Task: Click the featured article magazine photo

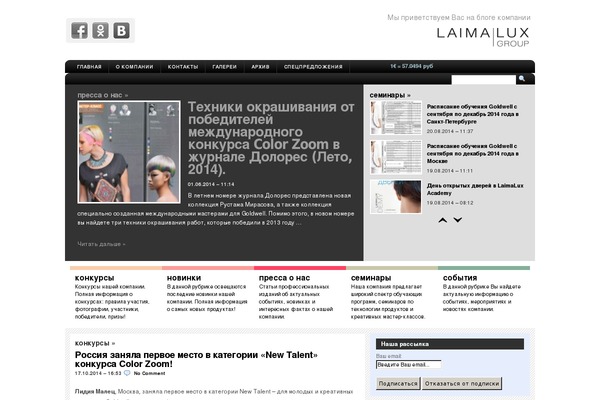Action: pos(129,152)
